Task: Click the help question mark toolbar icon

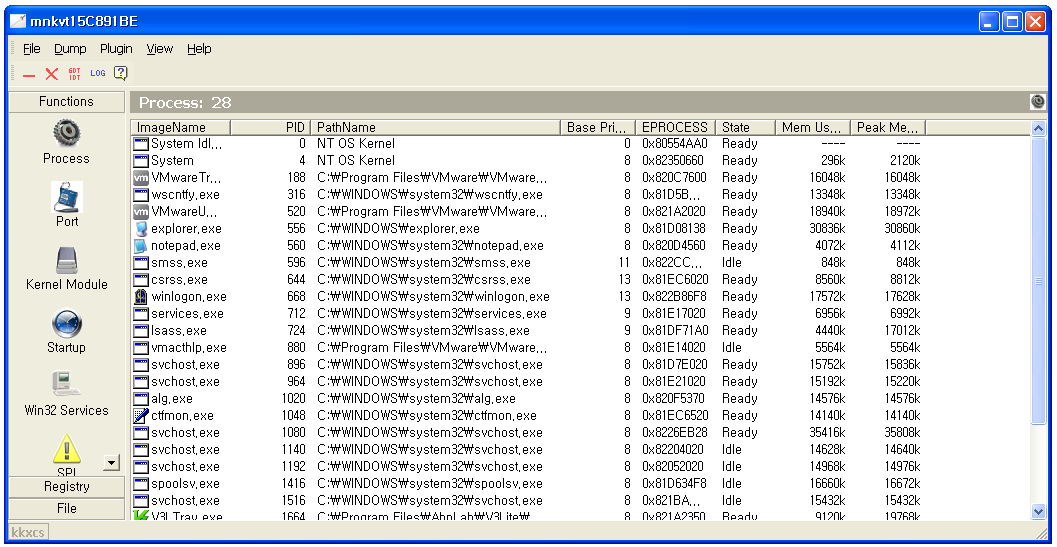Action: click(121, 73)
